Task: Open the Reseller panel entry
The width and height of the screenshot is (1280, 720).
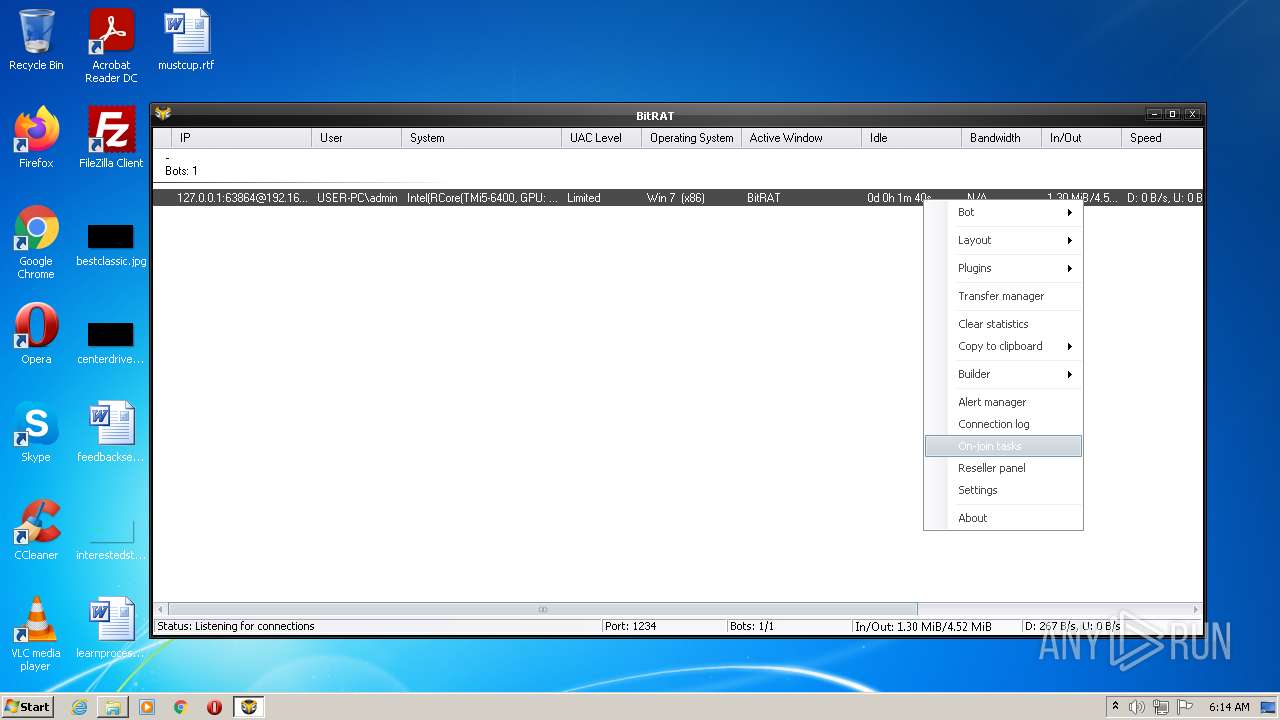Action: point(1003,468)
